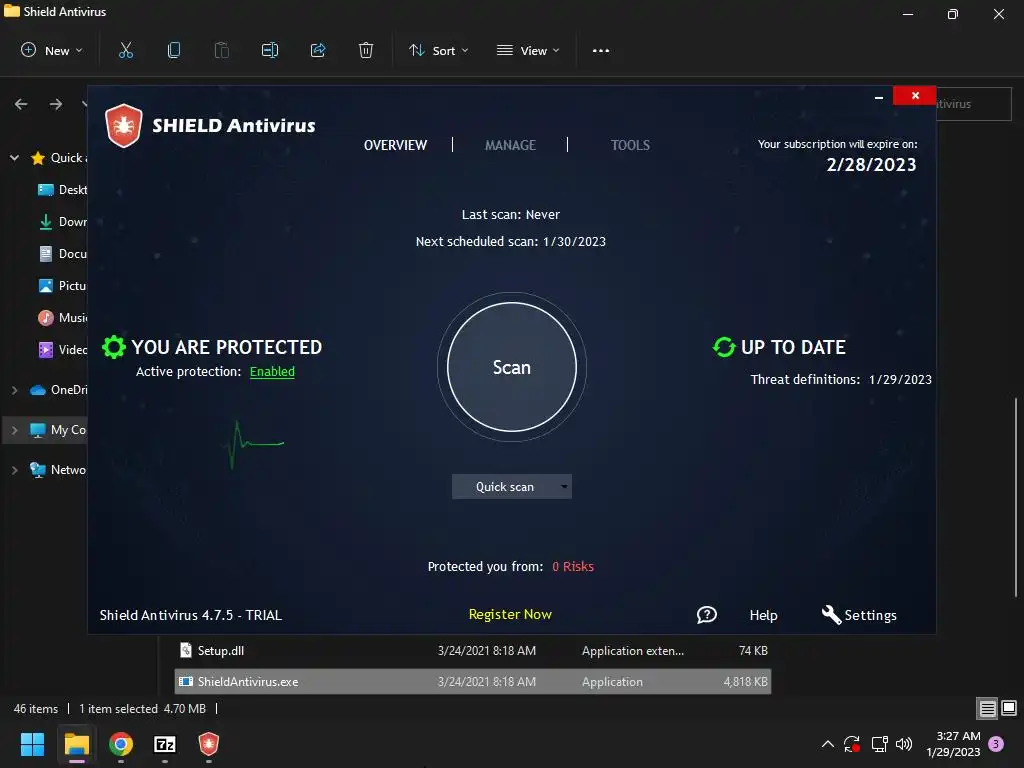Image resolution: width=1024 pixels, height=768 pixels.
Task: Open Shield Antivirus taskbar icon
Action: click(x=208, y=744)
